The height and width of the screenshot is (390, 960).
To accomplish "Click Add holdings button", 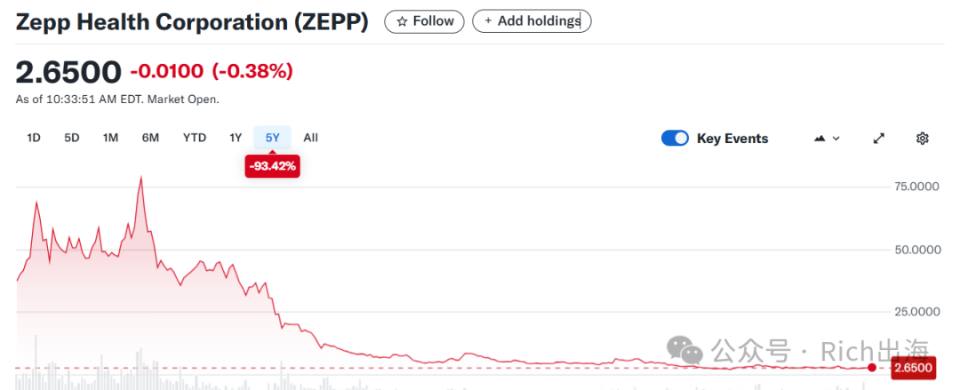I will 531,21.
